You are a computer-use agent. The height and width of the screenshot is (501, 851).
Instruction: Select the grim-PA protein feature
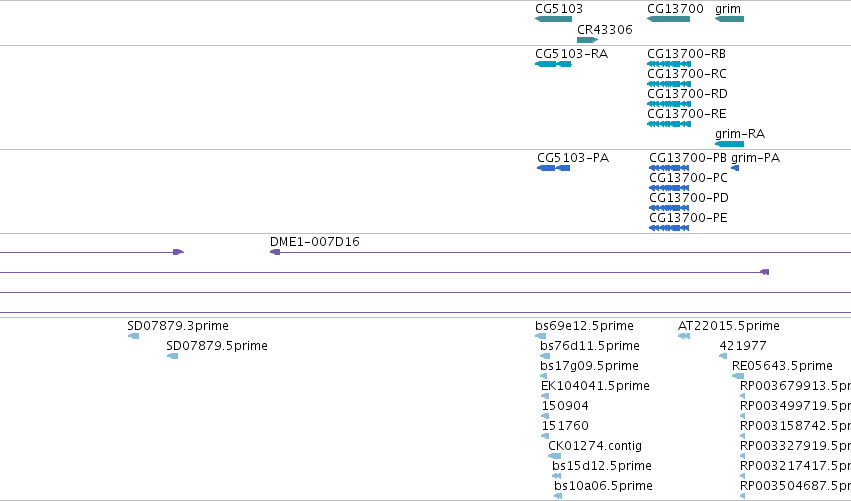[735, 168]
